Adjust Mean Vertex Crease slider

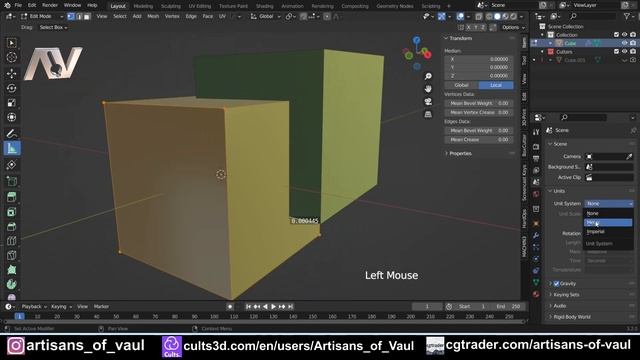click(479, 112)
